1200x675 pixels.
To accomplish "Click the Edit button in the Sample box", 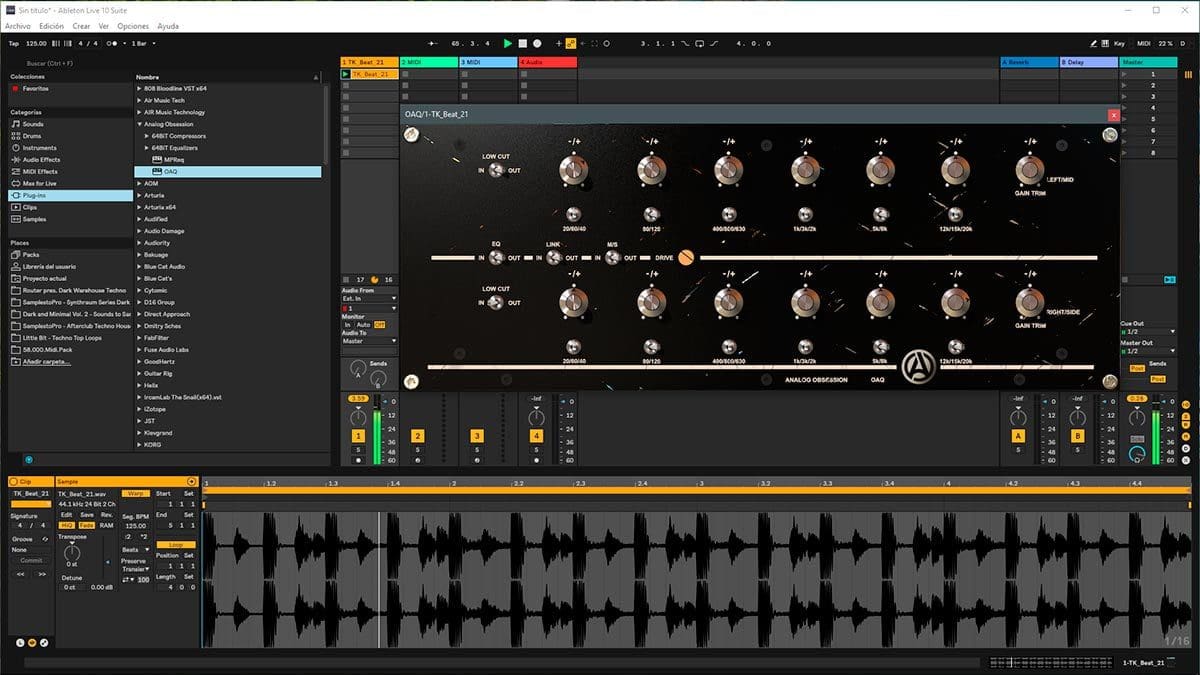I will pos(66,515).
